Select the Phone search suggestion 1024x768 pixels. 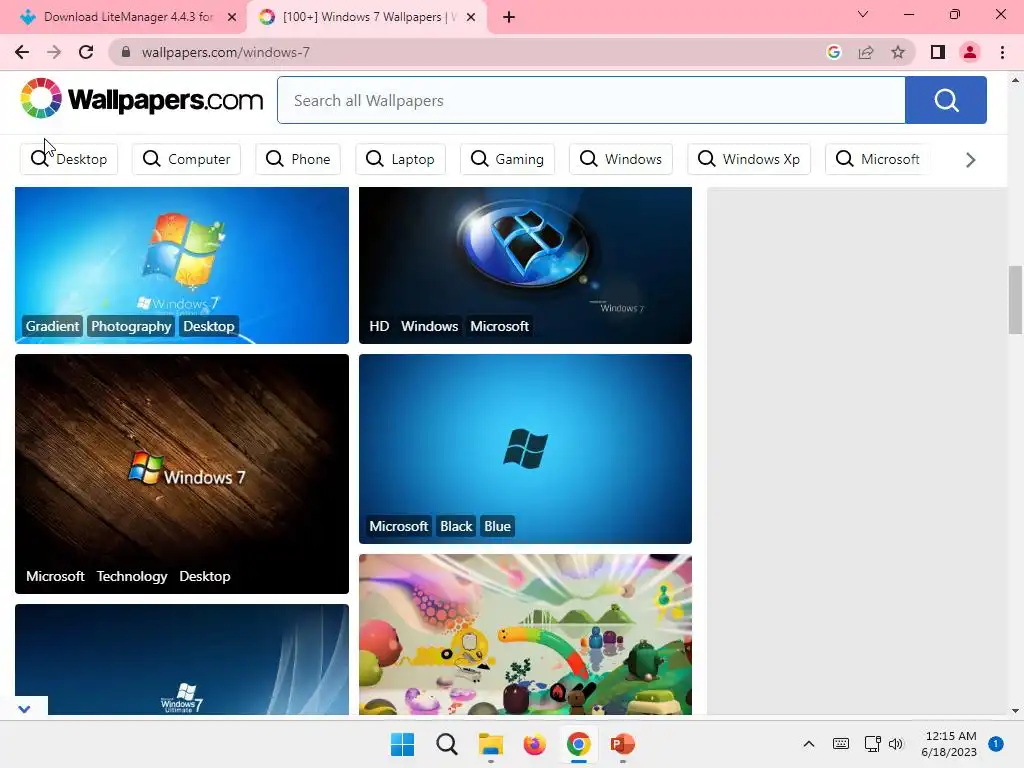tap(298, 159)
